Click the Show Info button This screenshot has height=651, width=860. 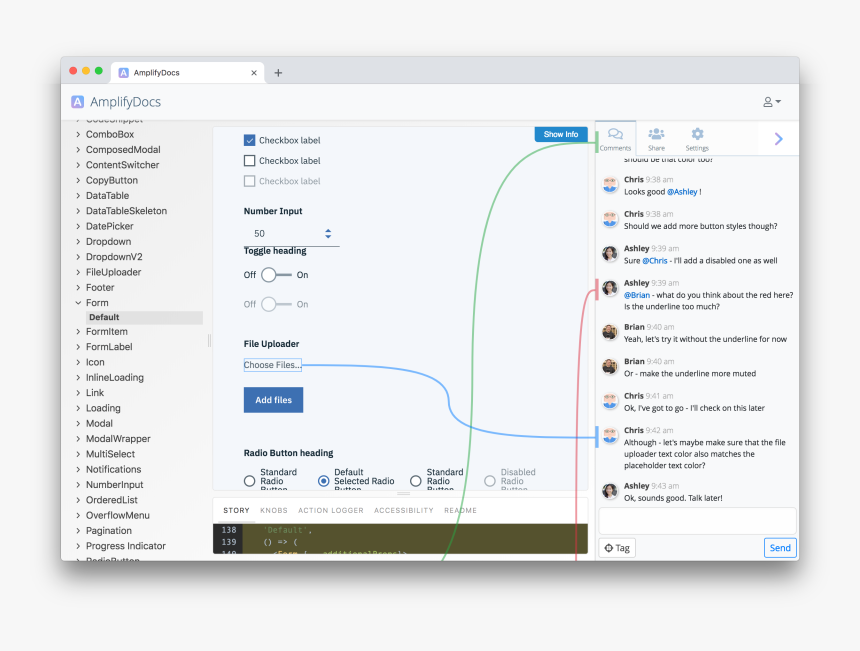[x=561, y=134]
